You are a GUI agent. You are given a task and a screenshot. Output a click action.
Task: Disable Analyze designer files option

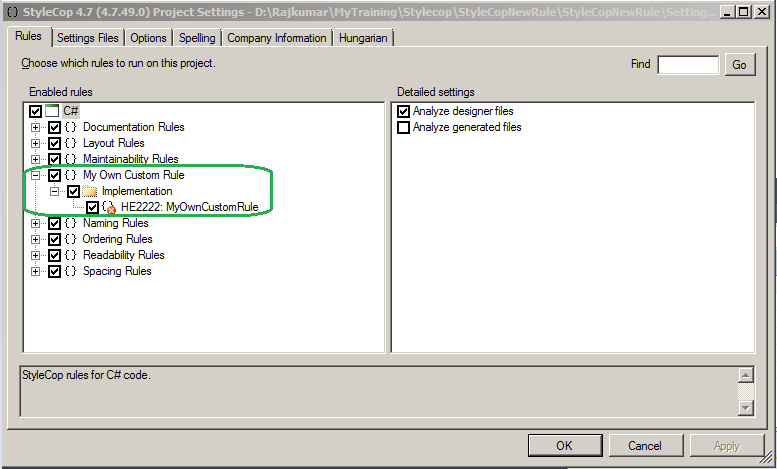click(403, 111)
